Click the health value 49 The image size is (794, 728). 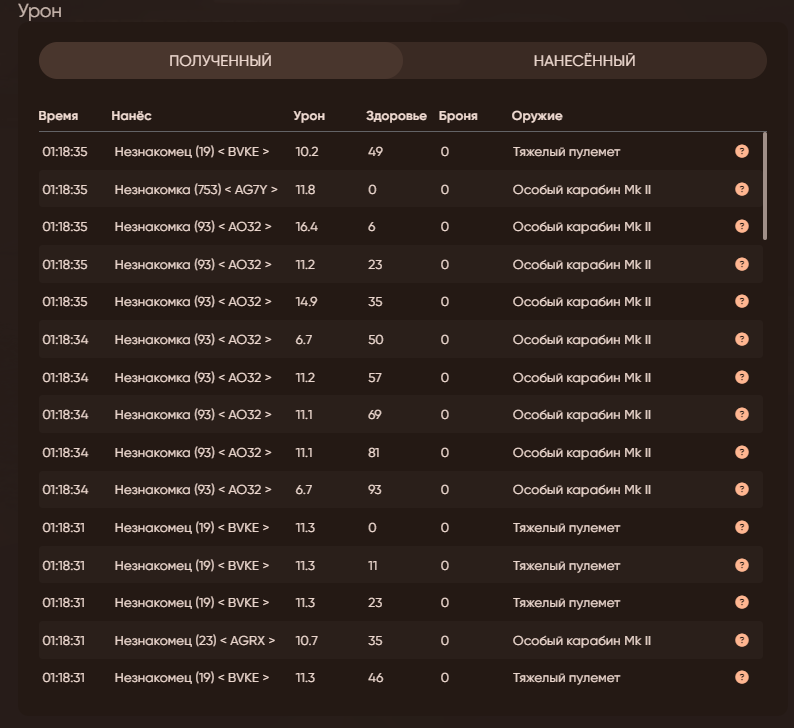(375, 152)
